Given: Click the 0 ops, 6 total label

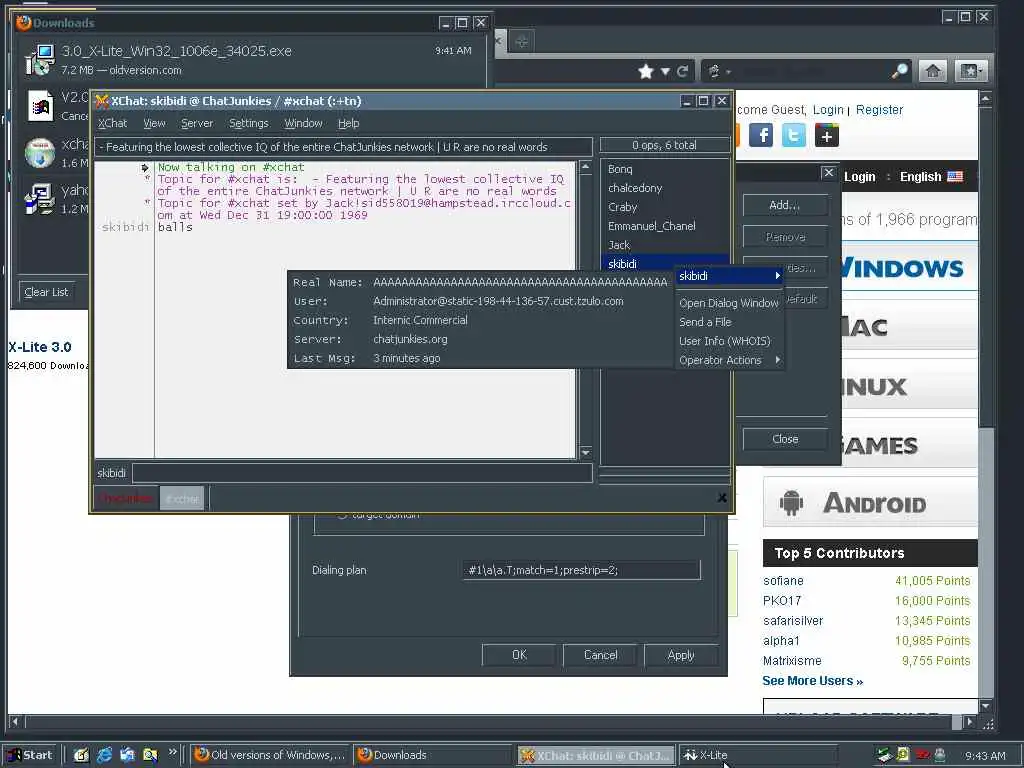Looking at the screenshot, I should (x=664, y=145).
